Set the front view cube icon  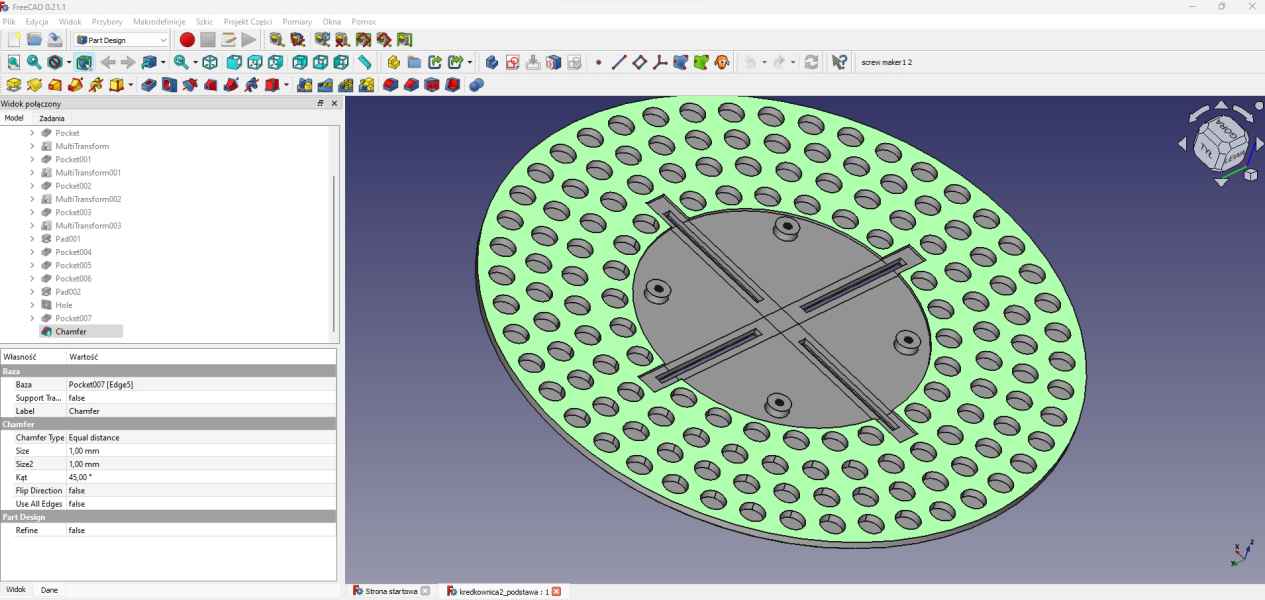pos(233,62)
